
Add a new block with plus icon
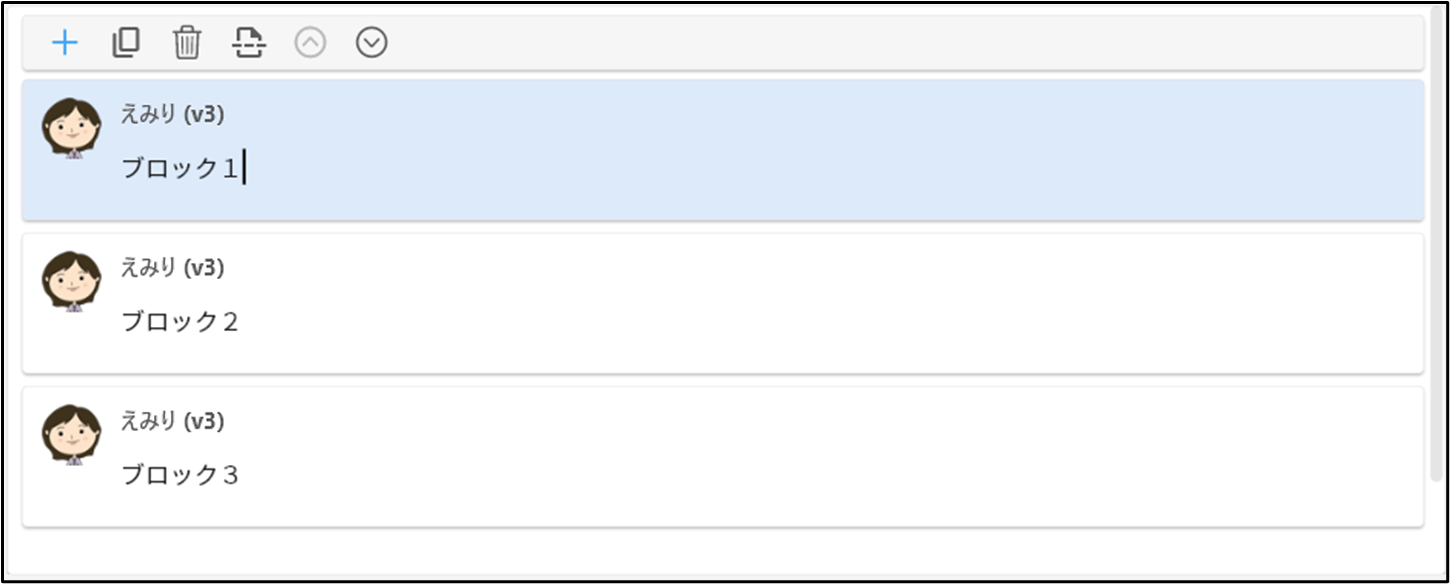64,43
